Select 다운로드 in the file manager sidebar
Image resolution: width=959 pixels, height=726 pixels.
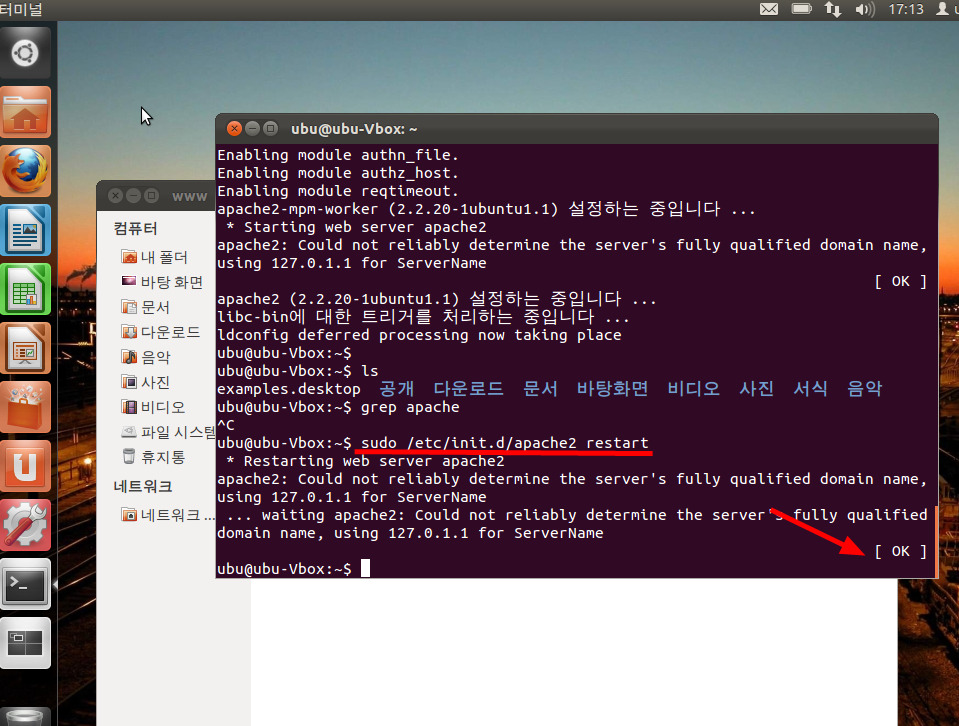168,332
